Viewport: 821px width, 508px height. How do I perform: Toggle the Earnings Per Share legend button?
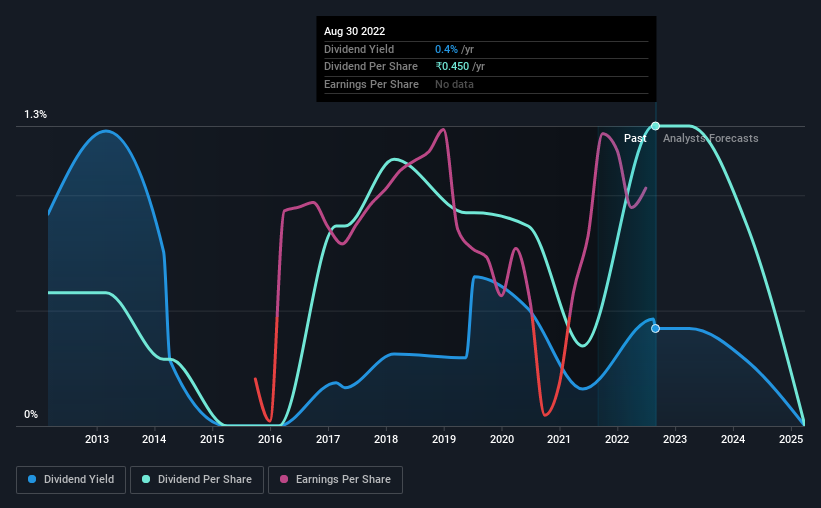pyautogui.click(x=335, y=480)
